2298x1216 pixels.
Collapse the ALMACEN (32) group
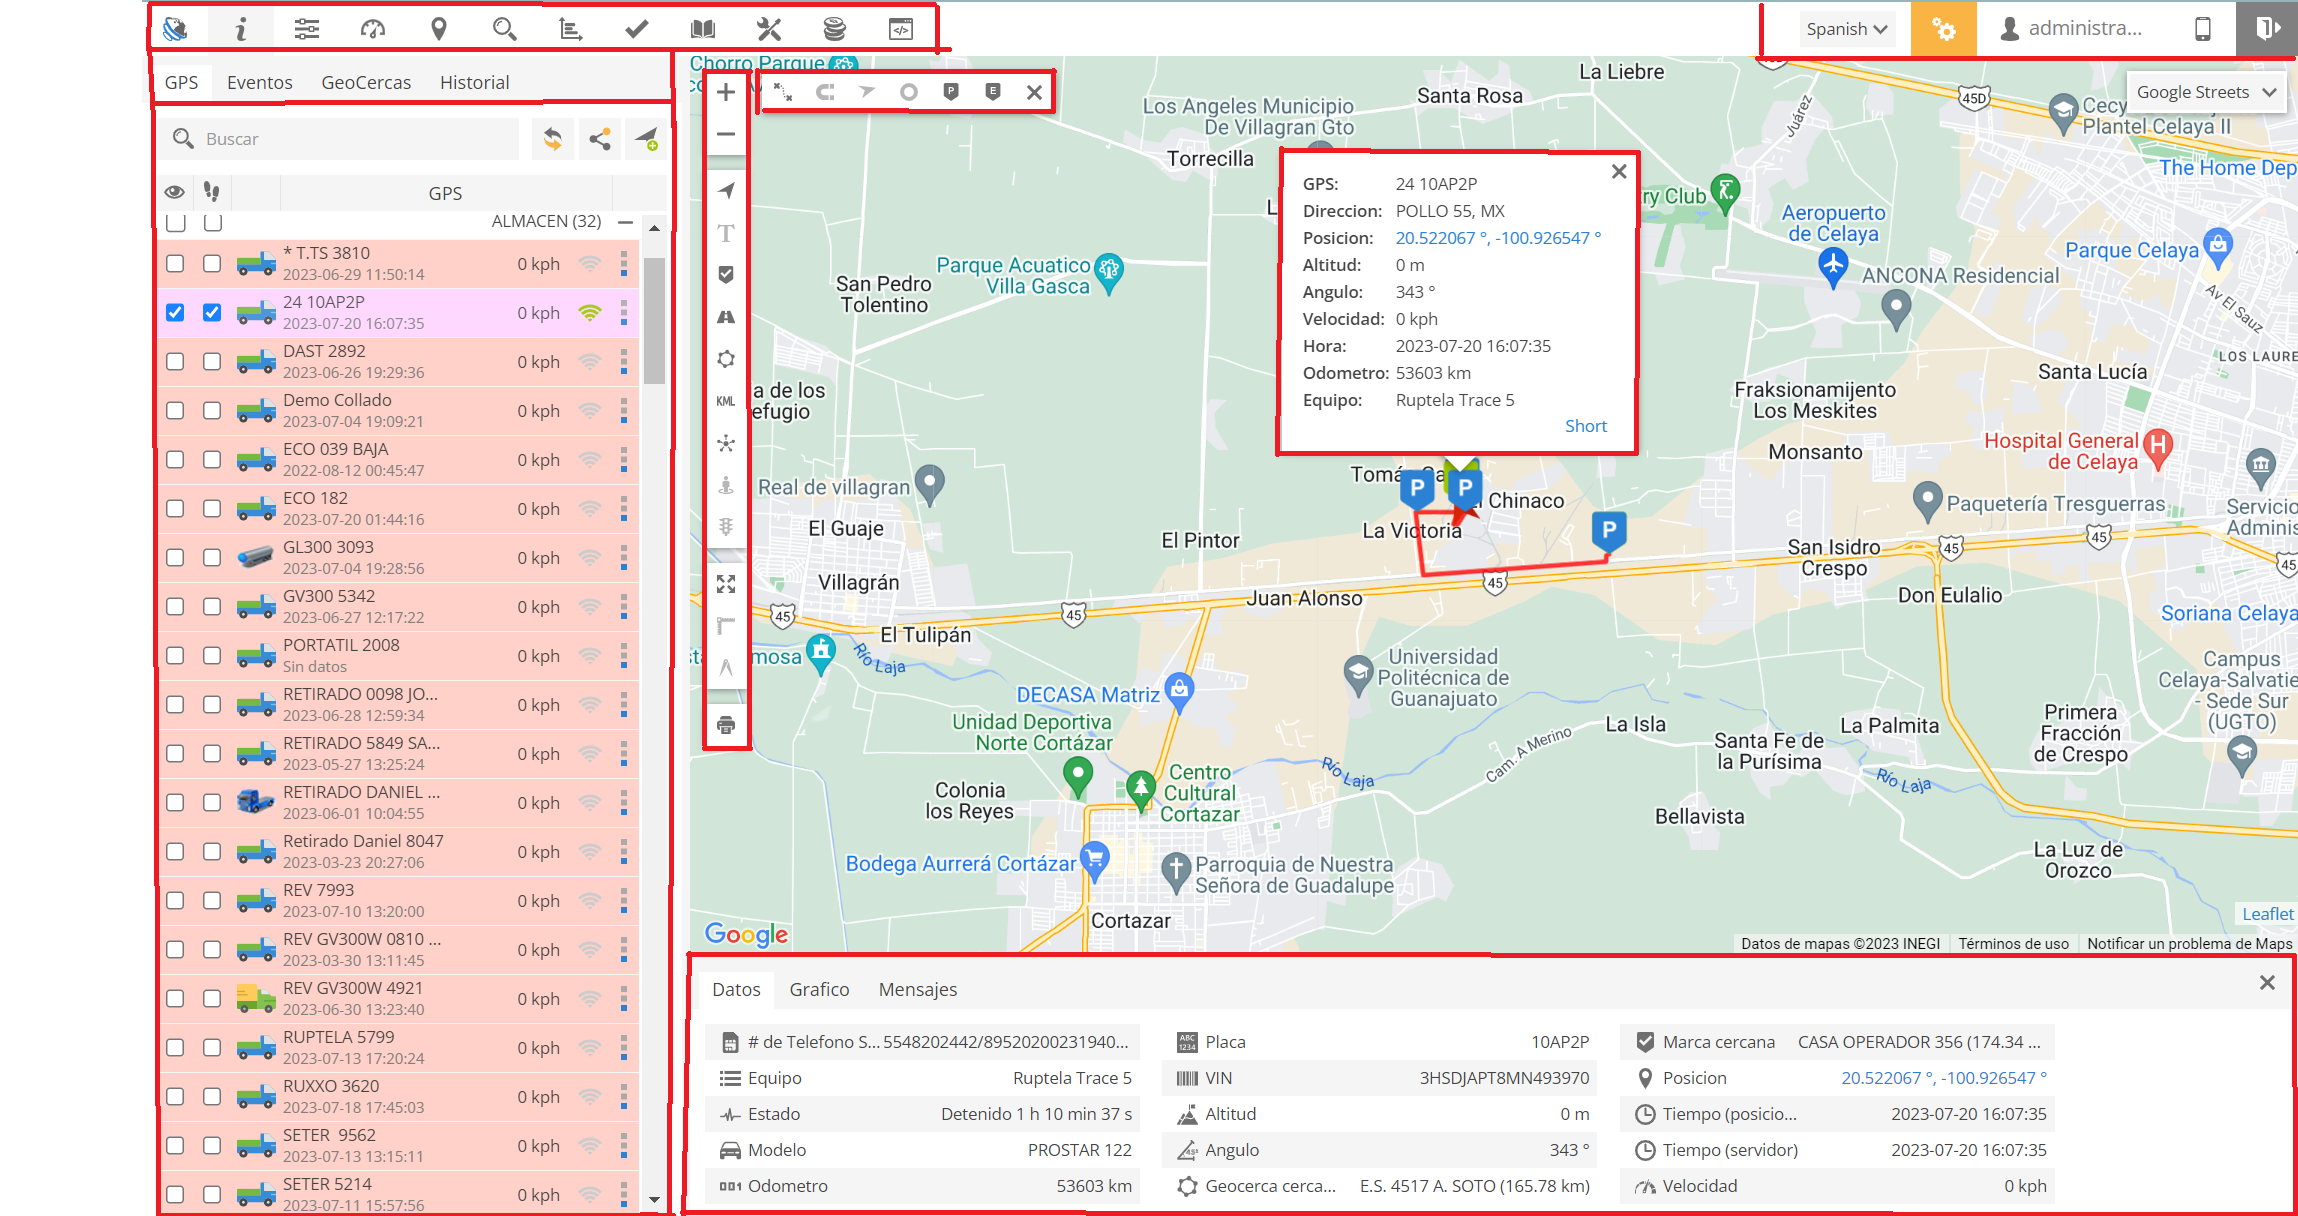pyautogui.click(x=625, y=221)
